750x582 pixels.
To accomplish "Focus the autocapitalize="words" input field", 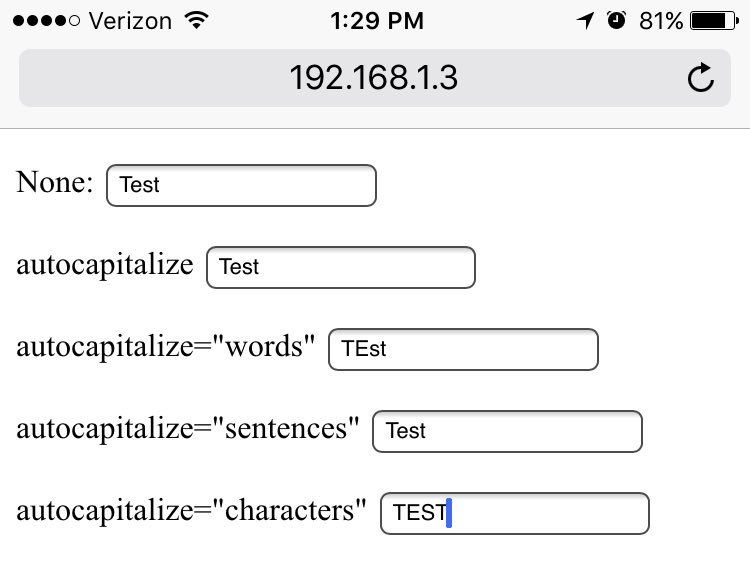I will (463, 350).
